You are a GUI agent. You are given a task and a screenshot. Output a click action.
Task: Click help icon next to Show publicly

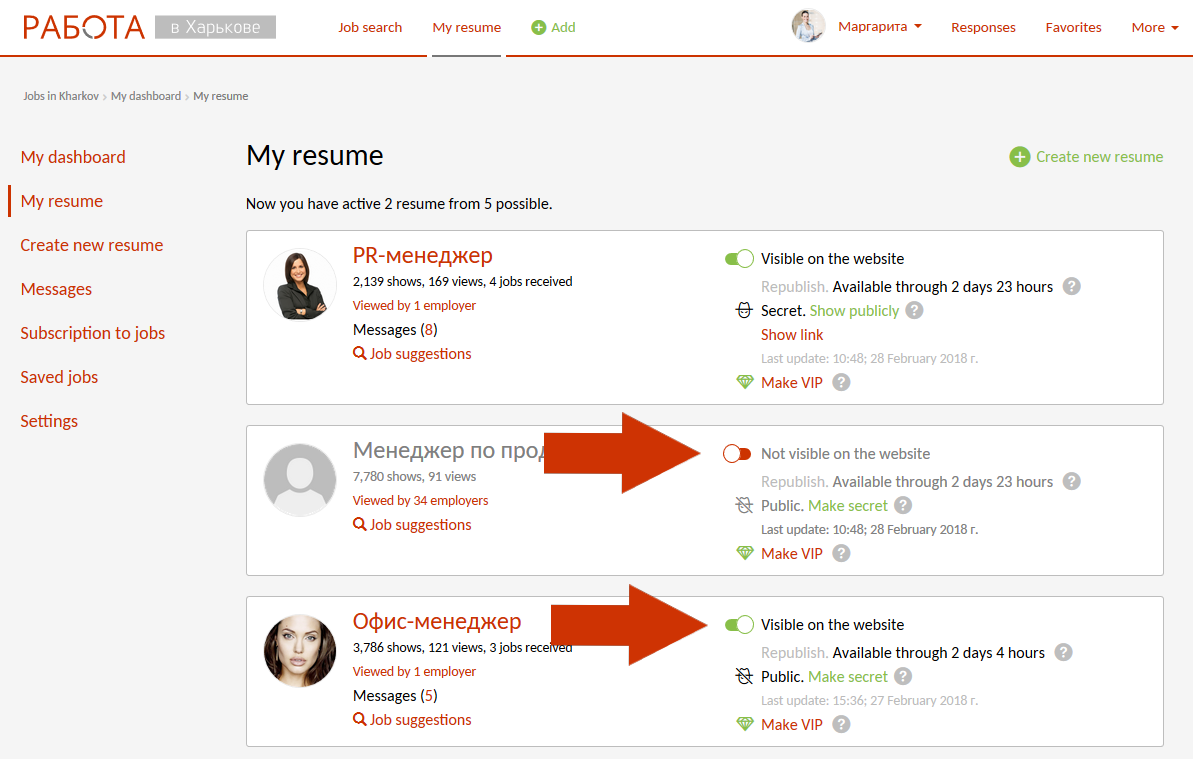914,311
